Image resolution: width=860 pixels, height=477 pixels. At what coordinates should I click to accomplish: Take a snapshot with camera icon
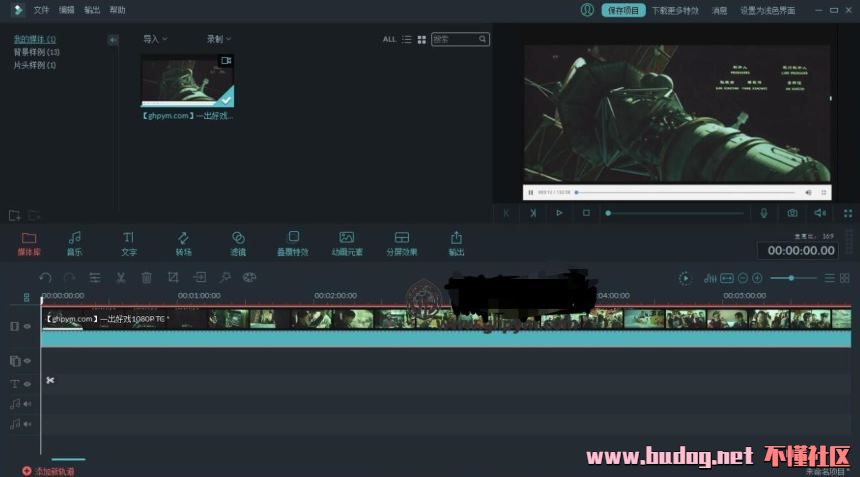tap(793, 213)
